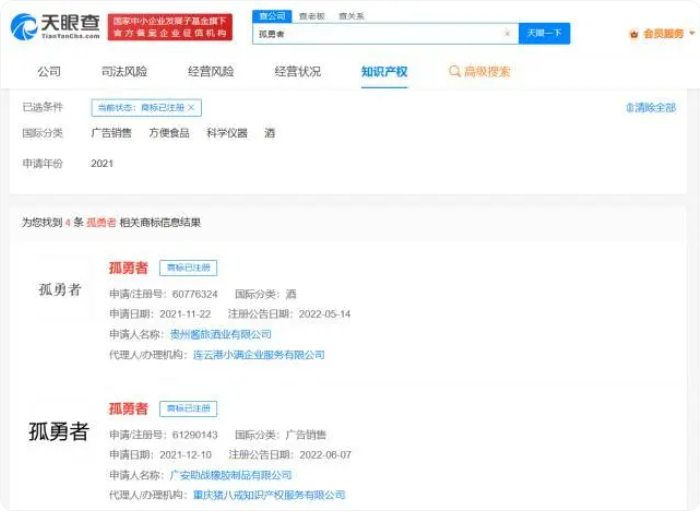Click the magnifier icon beside 高级搜索
The width and height of the screenshot is (700, 518).
454,72
